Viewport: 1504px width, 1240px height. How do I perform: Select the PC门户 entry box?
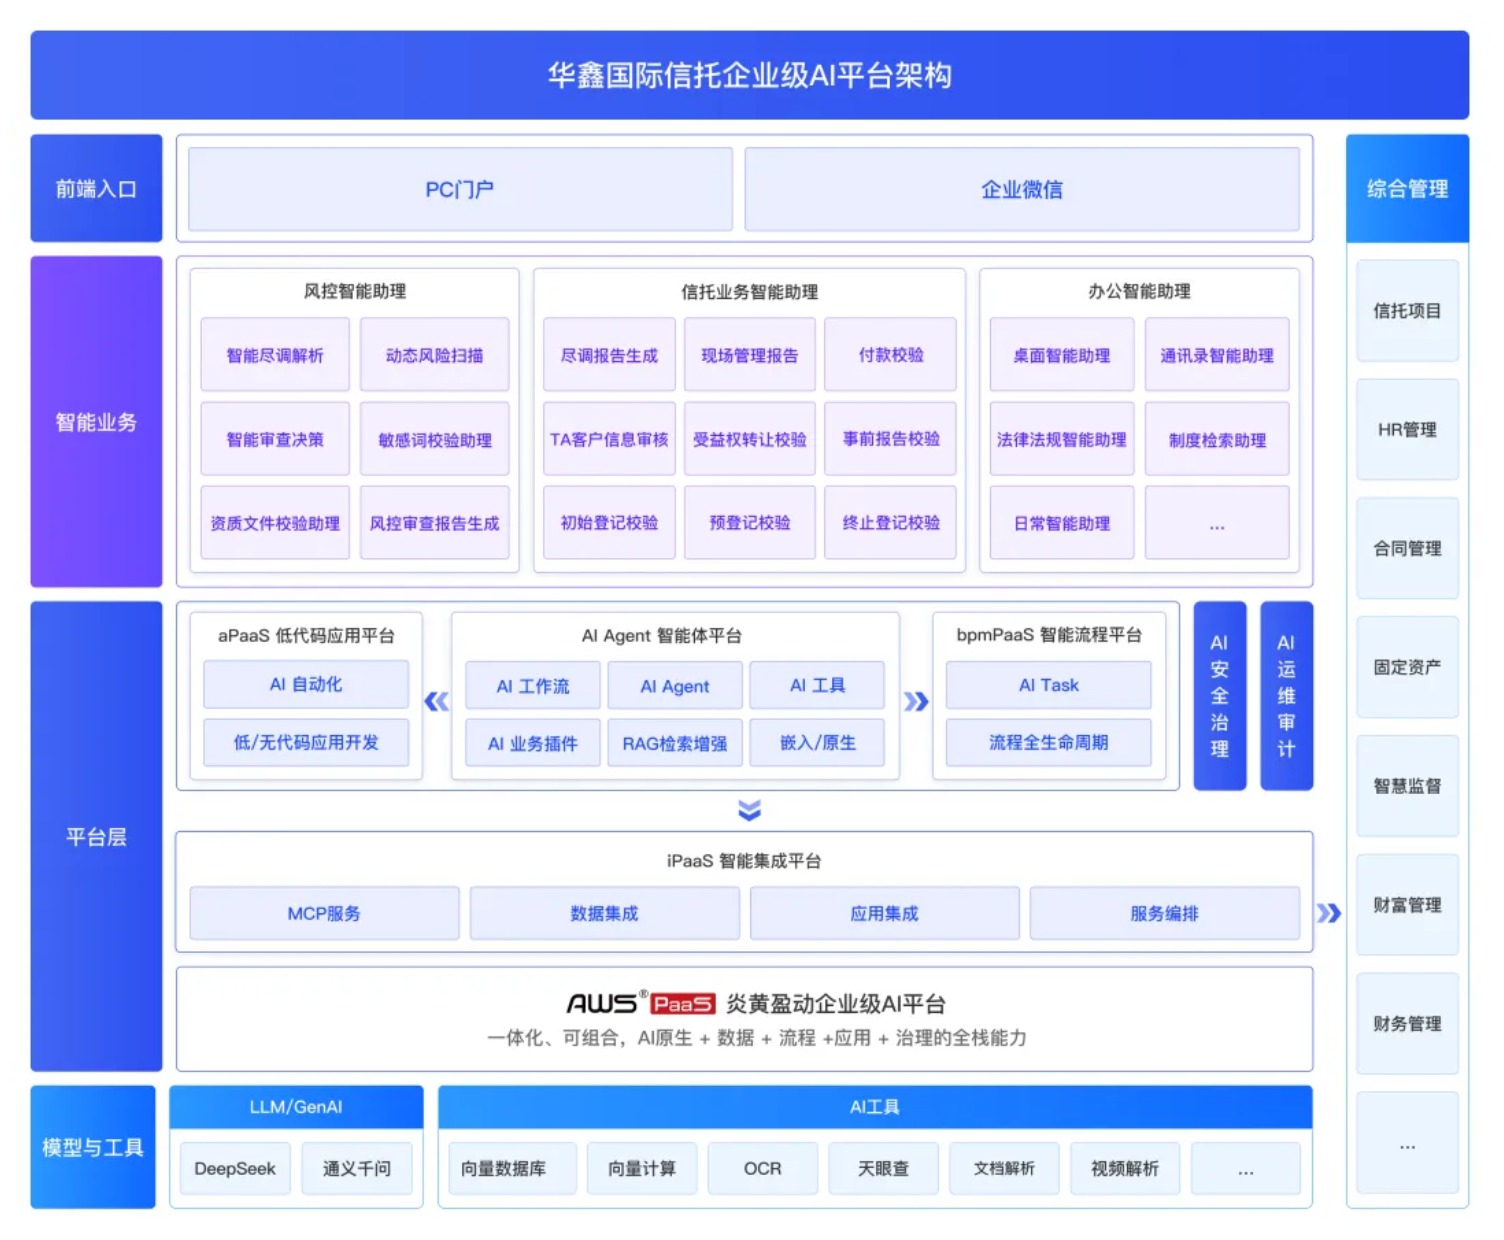click(460, 189)
